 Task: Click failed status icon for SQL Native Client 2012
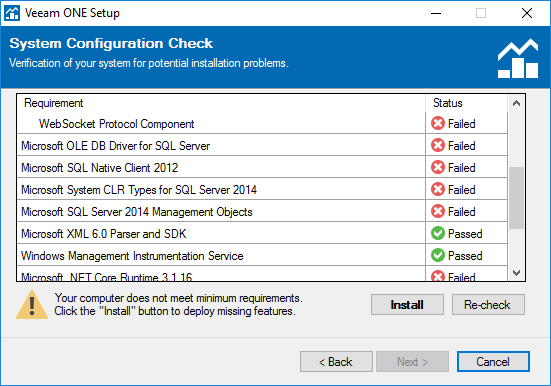click(438, 167)
